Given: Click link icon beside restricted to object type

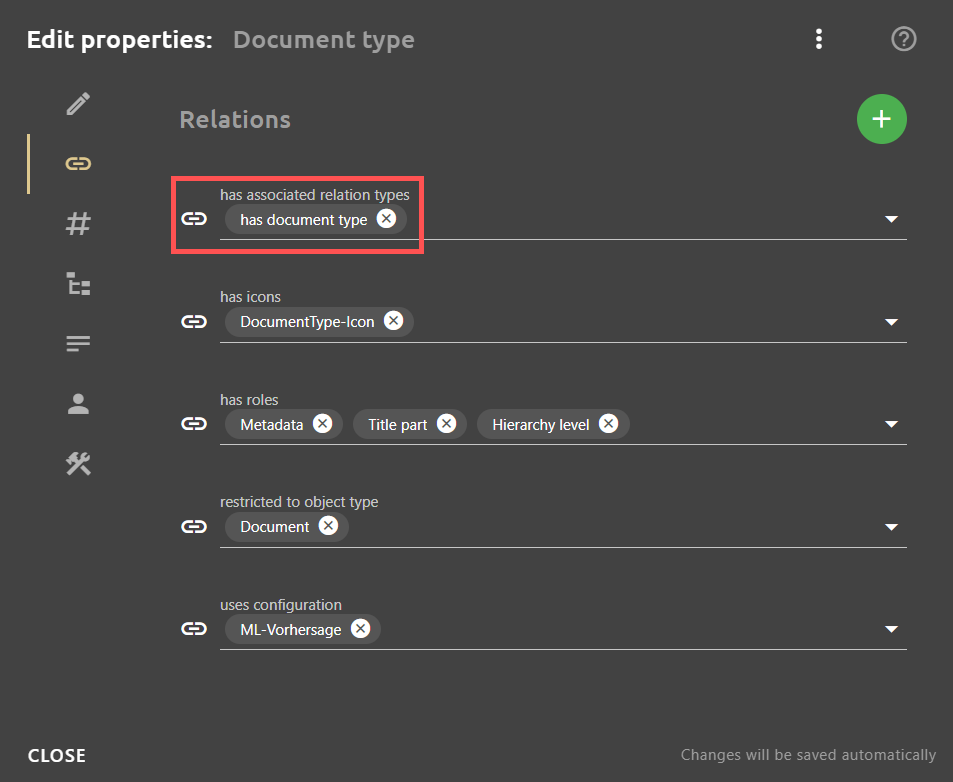Looking at the screenshot, I should [x=194, y=527].
